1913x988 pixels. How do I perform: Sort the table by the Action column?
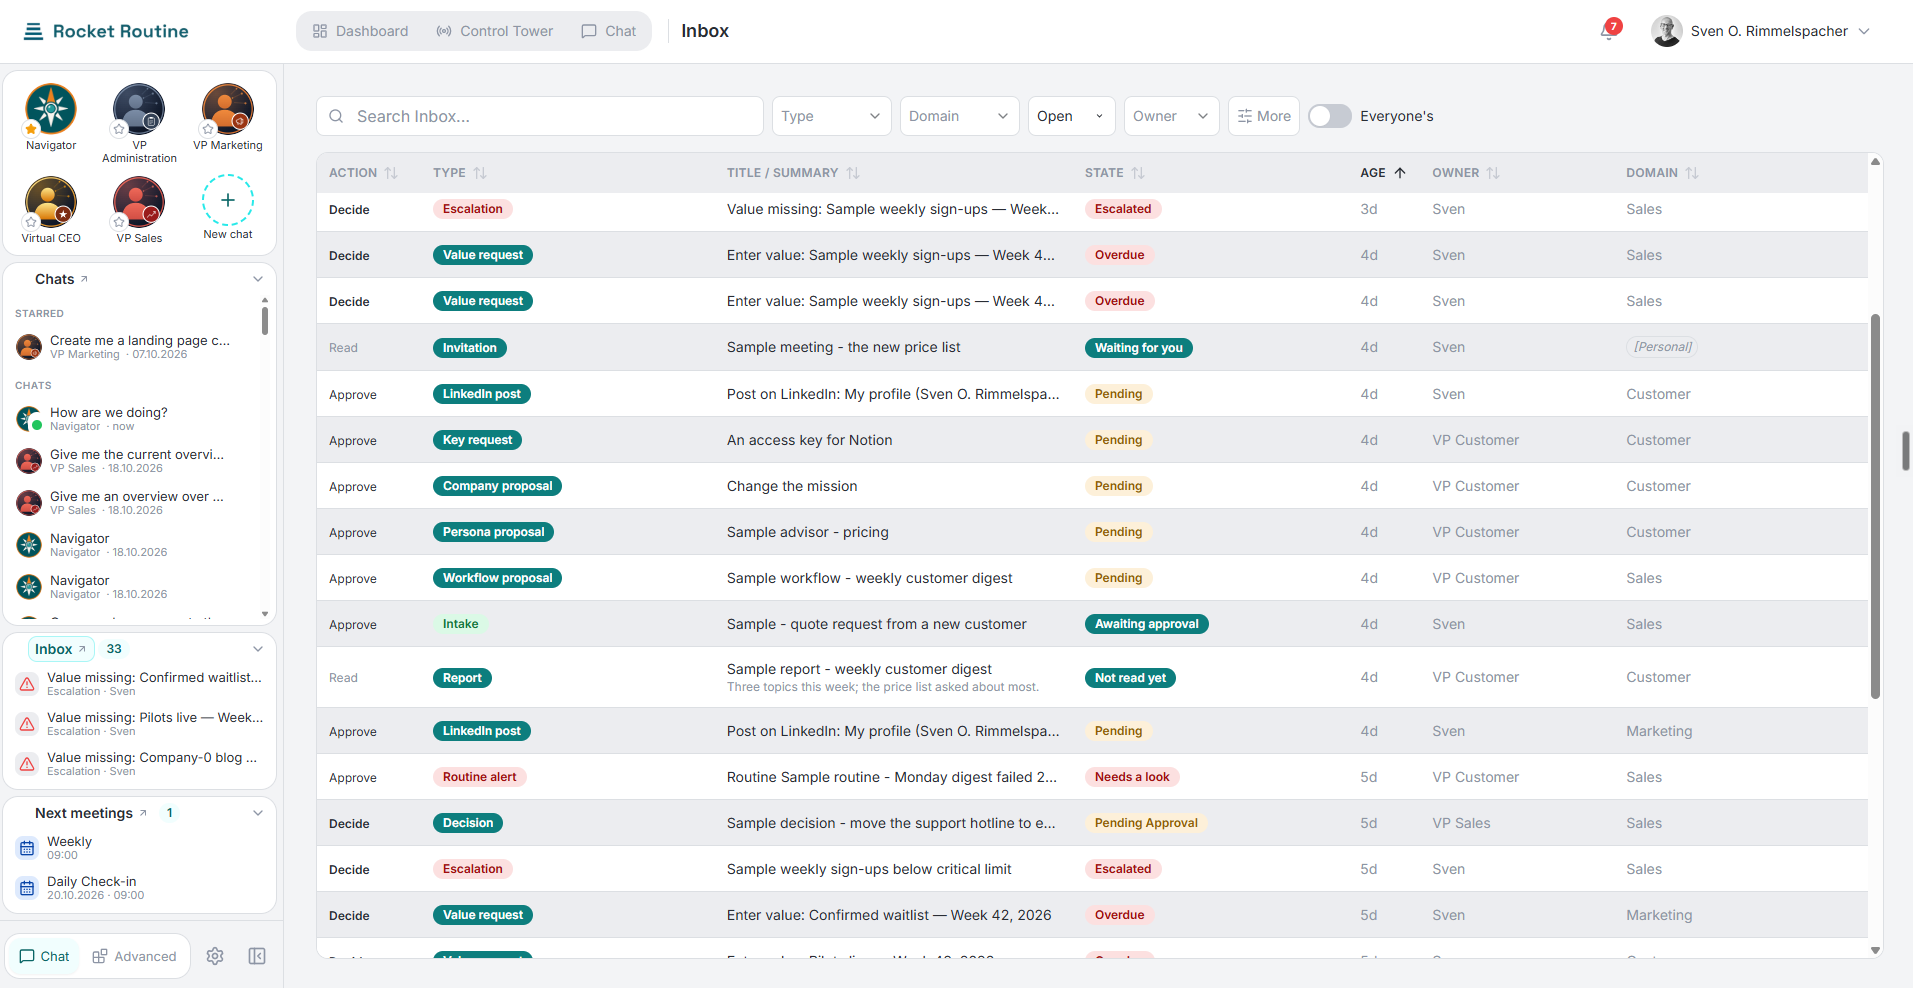pos(391,173)
